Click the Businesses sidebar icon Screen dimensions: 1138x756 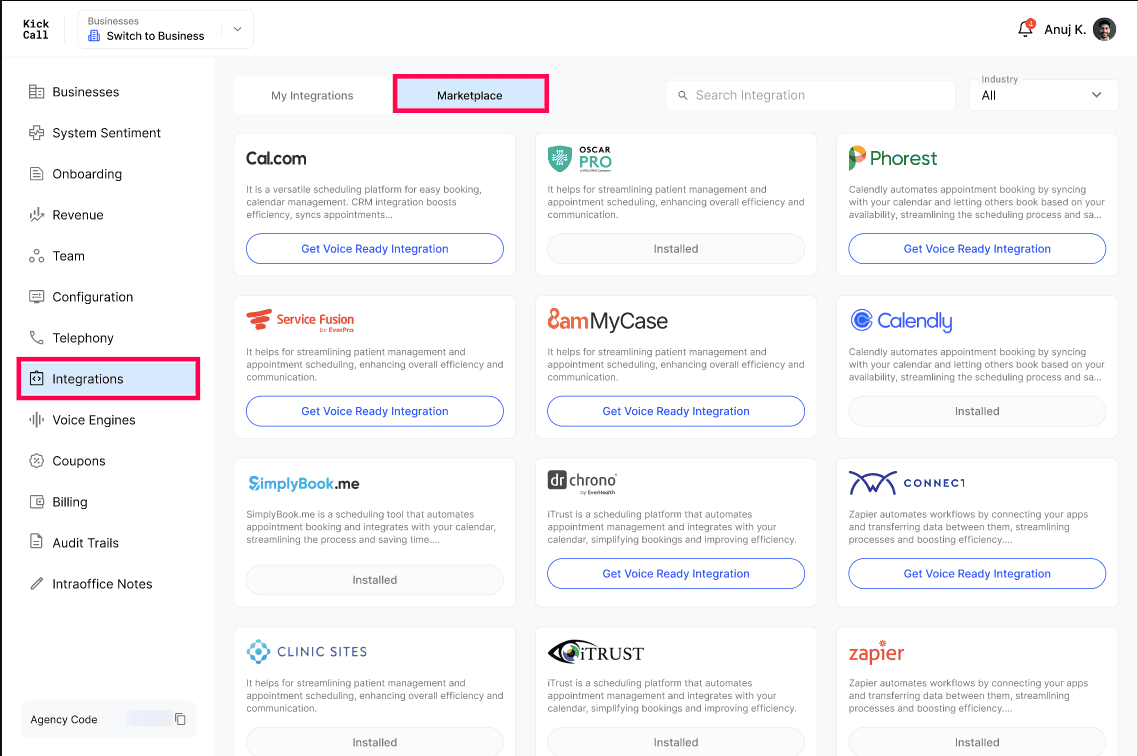coord(36,91)
